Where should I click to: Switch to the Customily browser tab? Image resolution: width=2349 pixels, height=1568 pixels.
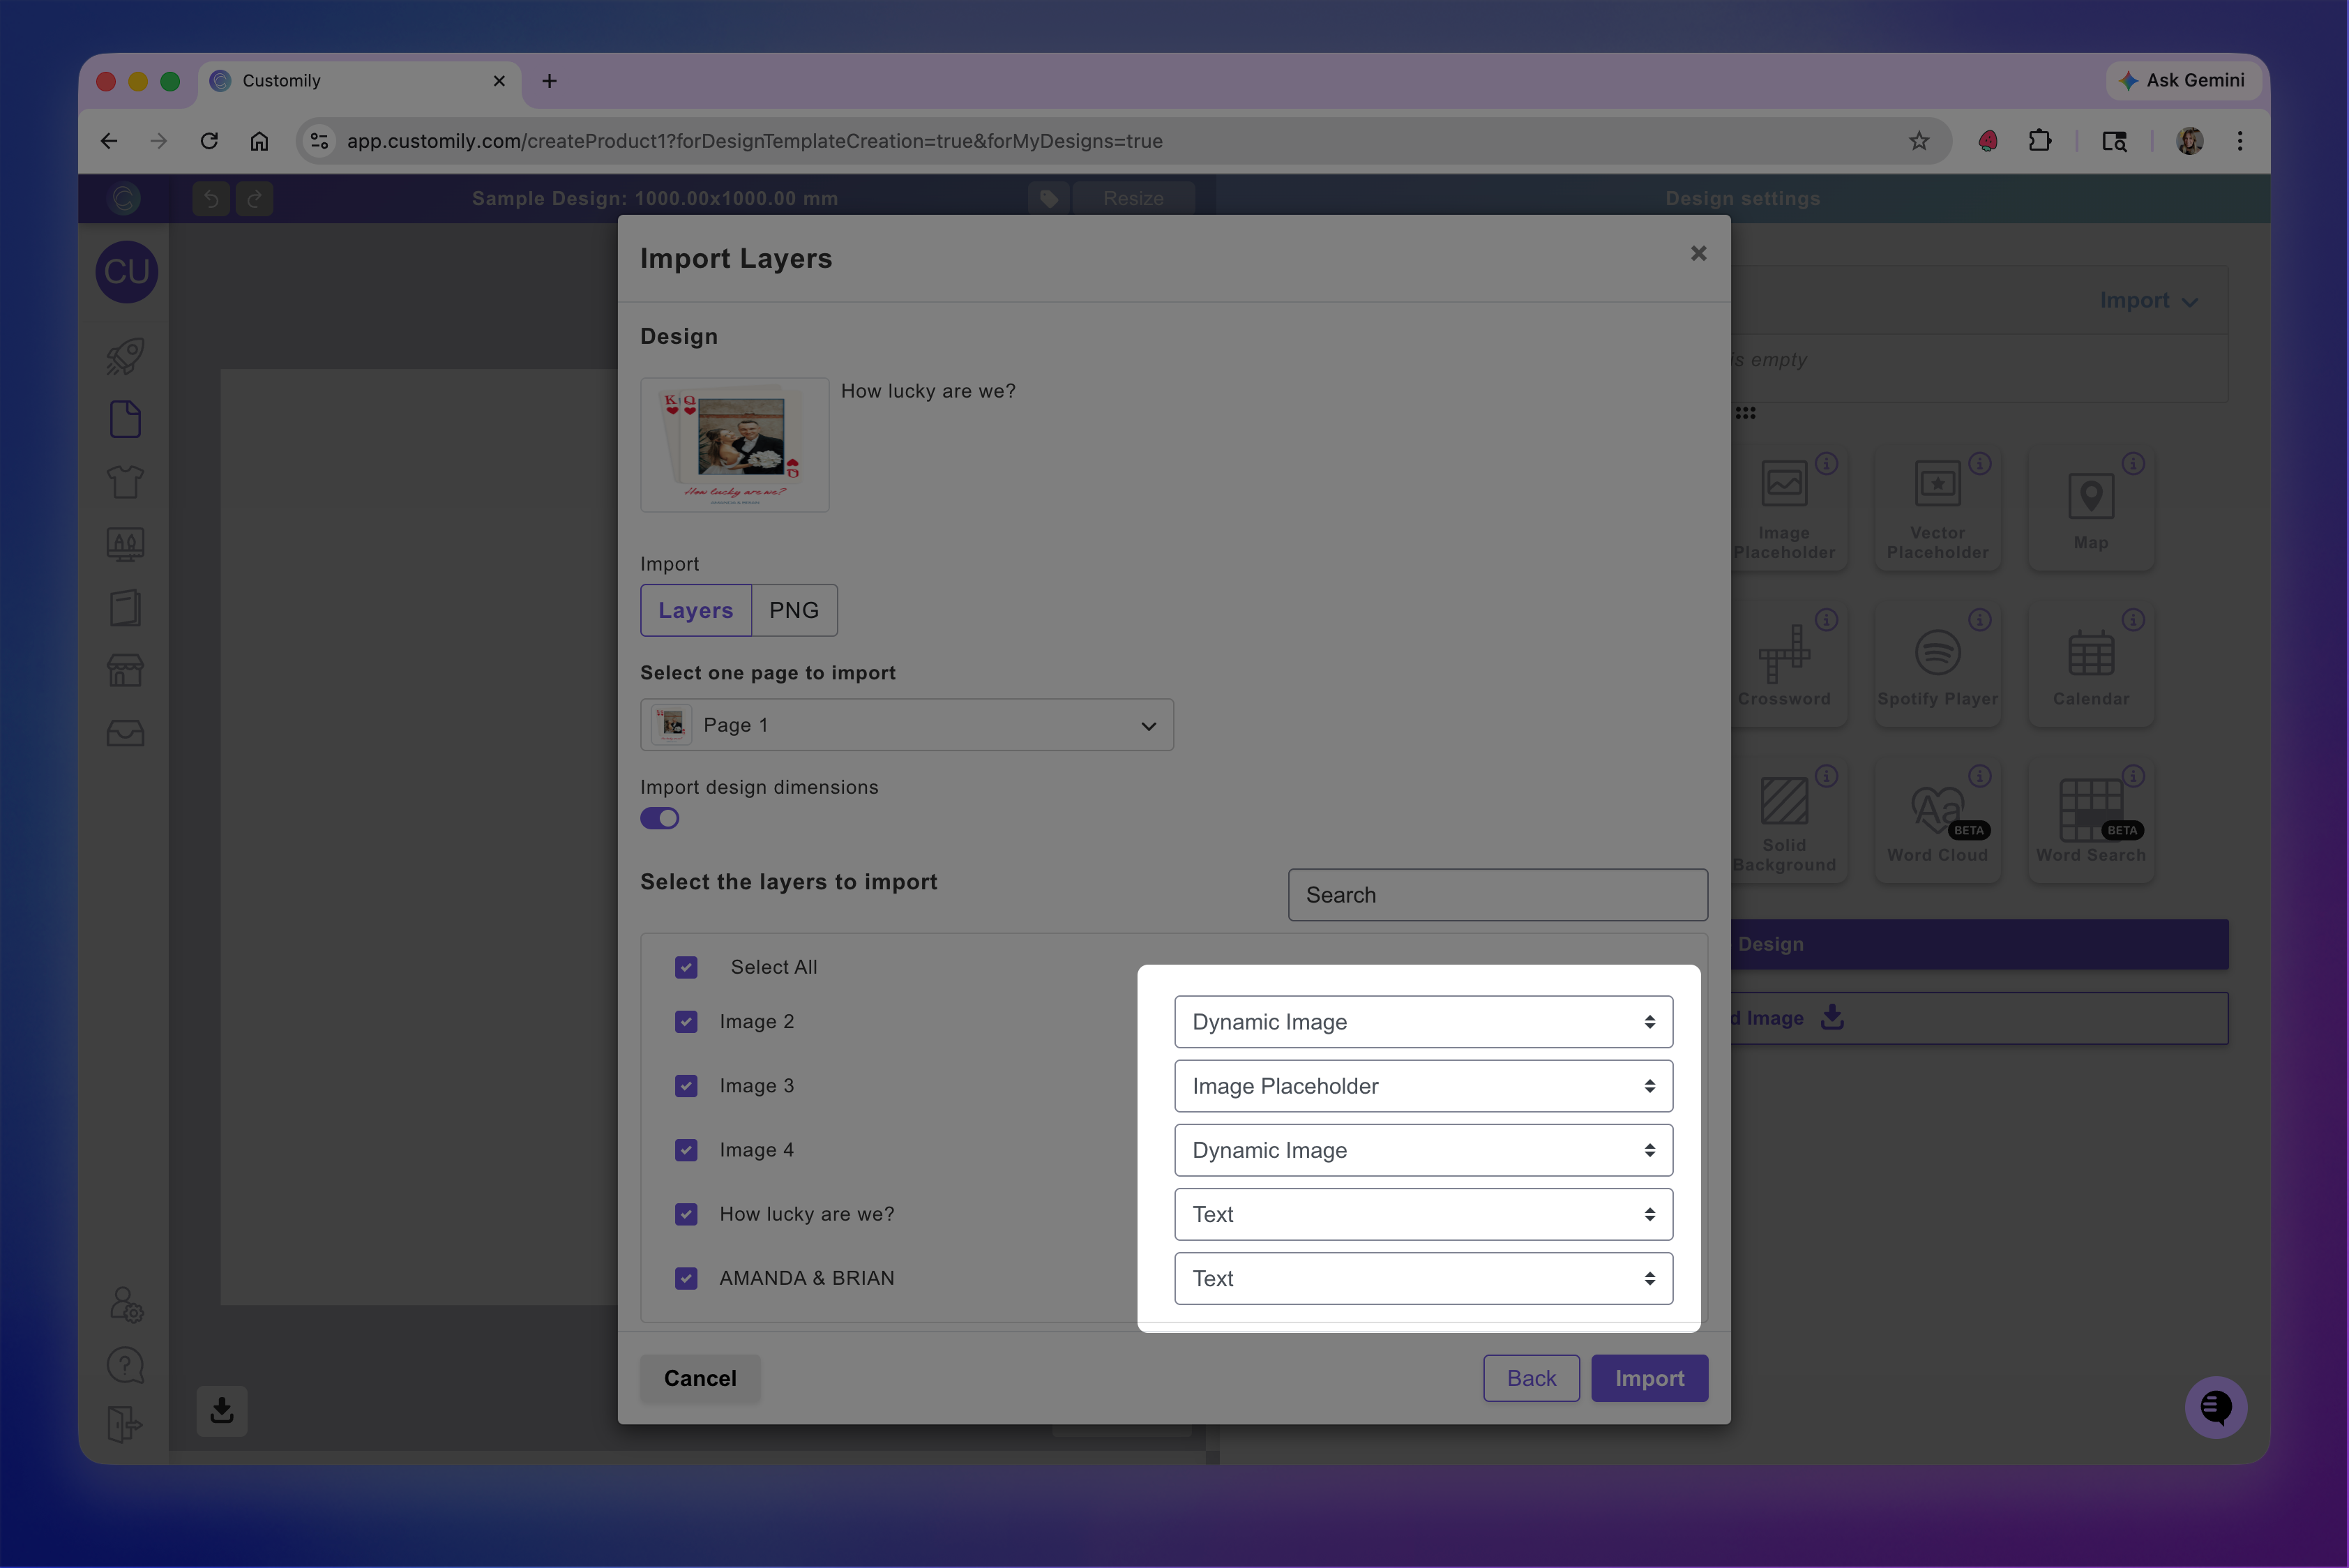pyautogui.click(x=360, y=81)
